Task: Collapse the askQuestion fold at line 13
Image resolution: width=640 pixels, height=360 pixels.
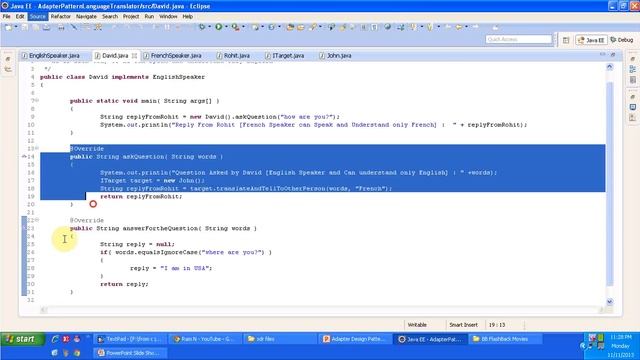Action: [37, 148]
